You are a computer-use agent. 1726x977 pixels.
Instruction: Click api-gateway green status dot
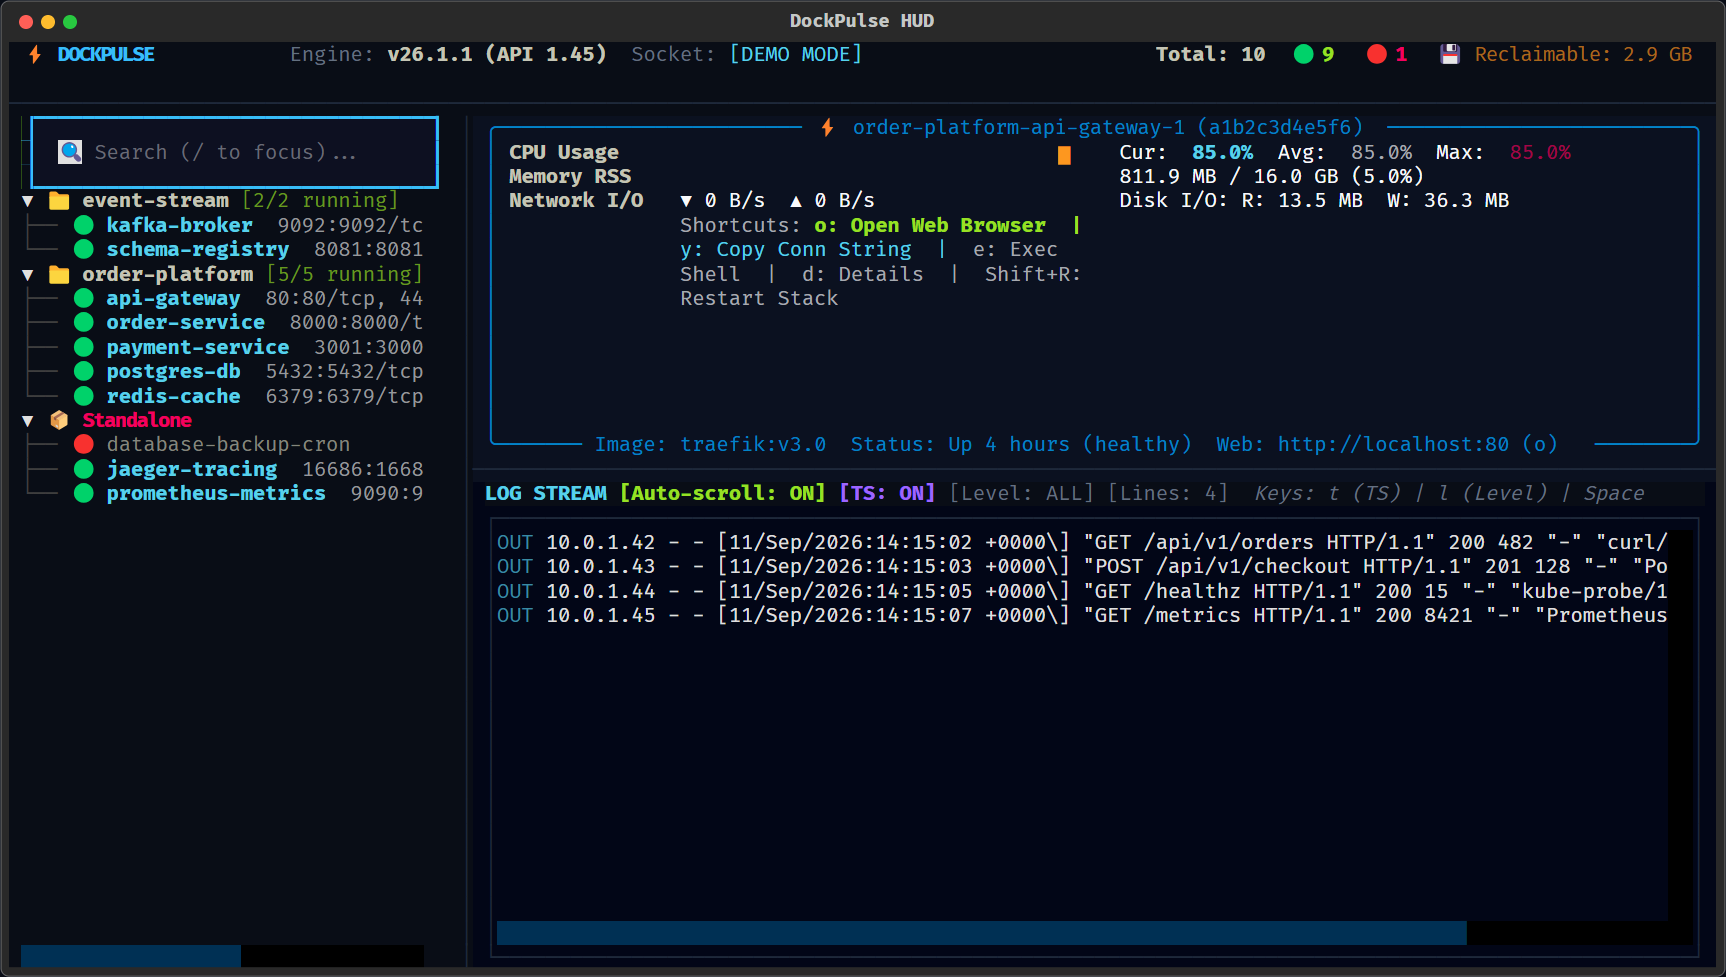[84, 298]
